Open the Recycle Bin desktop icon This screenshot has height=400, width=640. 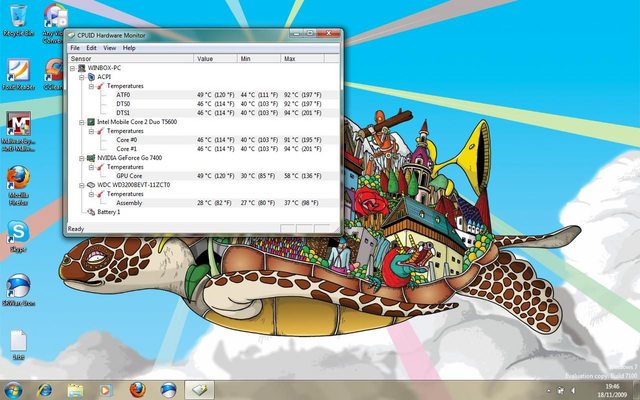[x=18, y=20]
